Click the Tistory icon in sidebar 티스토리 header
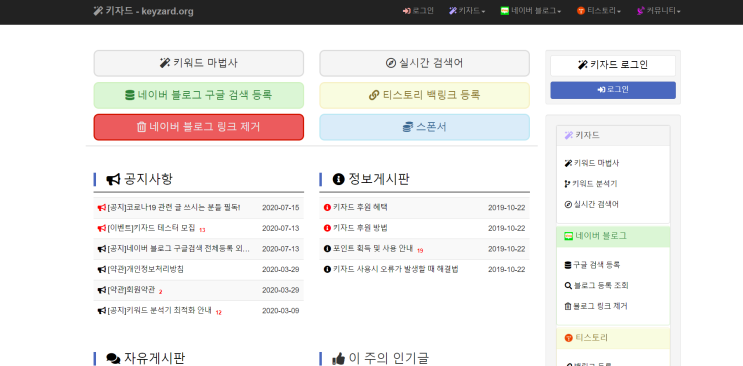 tap(569, 338)
